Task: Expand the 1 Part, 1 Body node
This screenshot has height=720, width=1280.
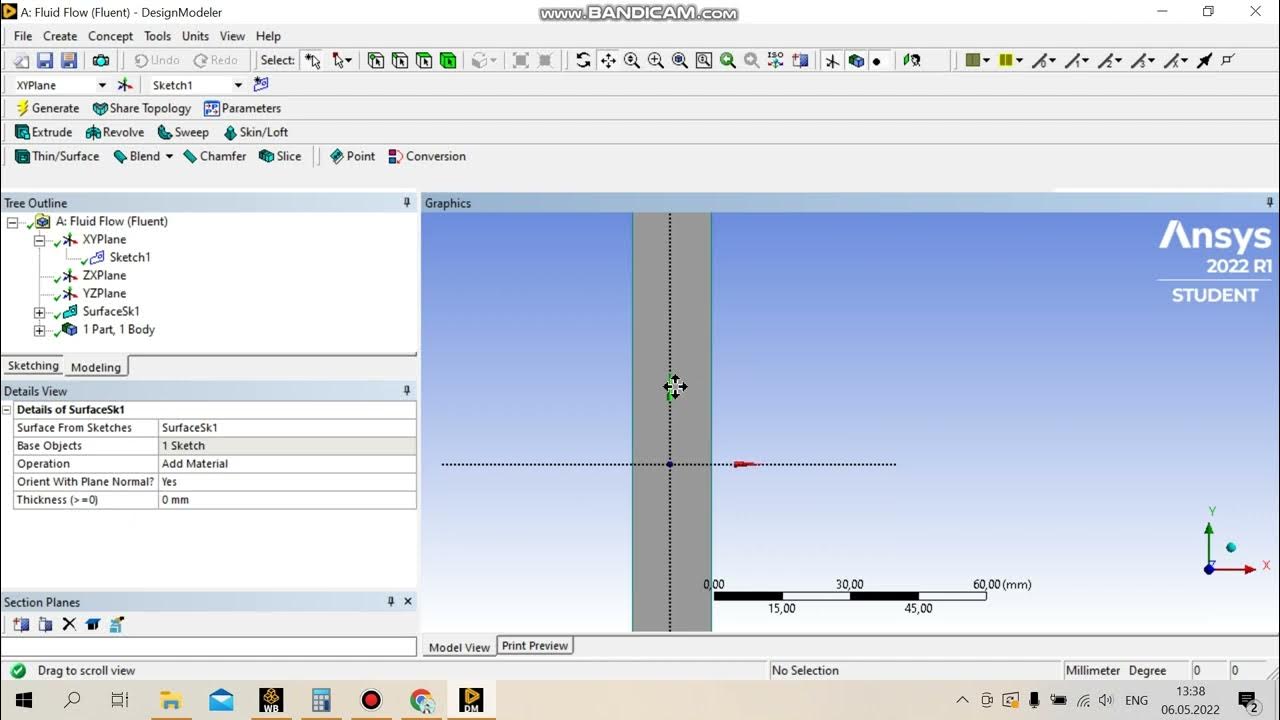Action: pyautogui.click(x=40, y=330)
